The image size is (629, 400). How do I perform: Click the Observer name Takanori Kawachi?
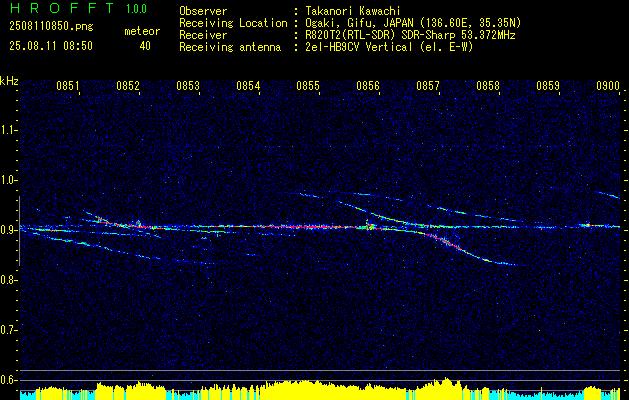[353, 11]
